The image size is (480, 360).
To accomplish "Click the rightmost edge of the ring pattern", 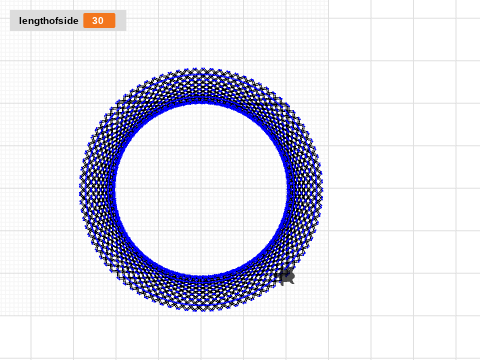I will 321,189.
